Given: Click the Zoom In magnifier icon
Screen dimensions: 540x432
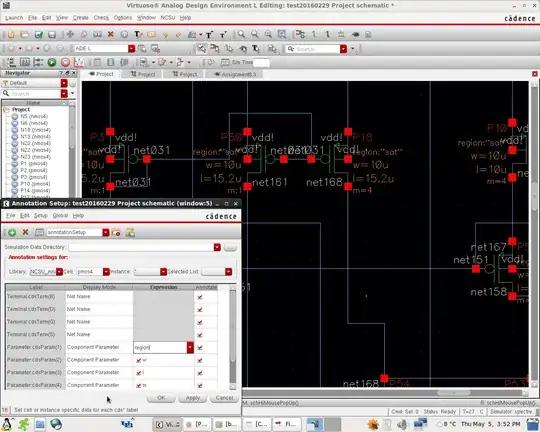Looking at the screenshot, I should click(241, 34).
